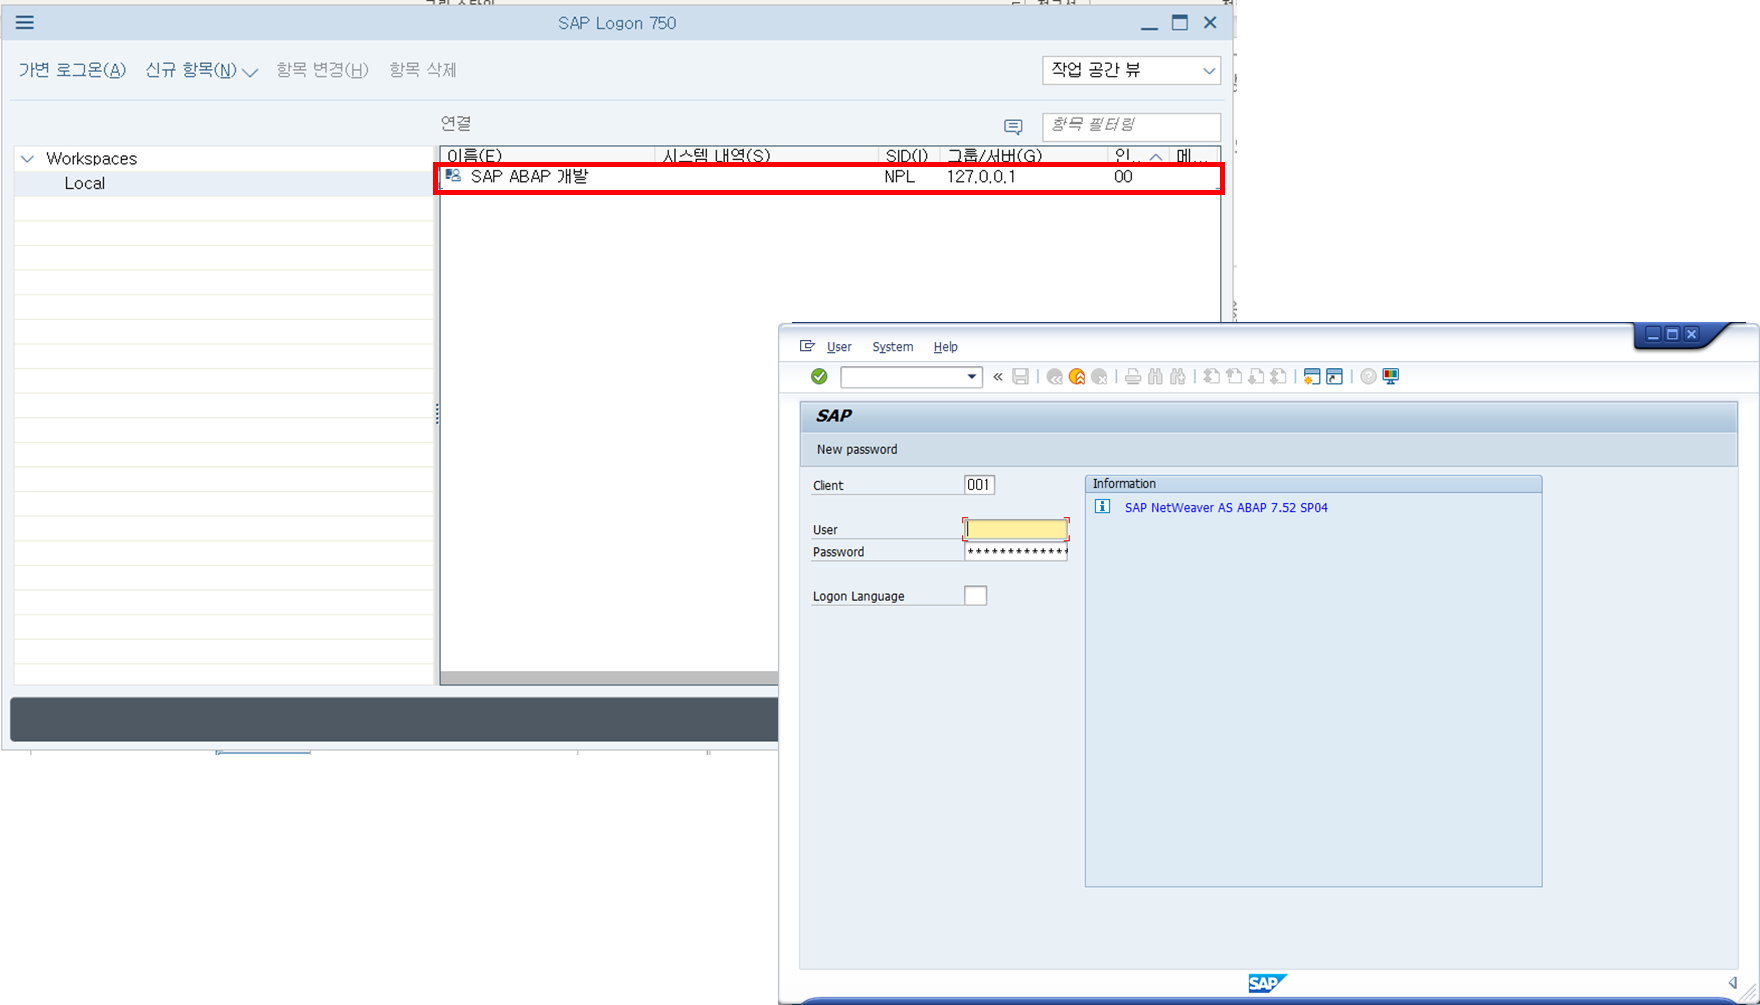Expand the 신규 항목(N) dropdown
This screenshot has height=1005, width=1760.
pyautogui.click(x=250, y=71)
